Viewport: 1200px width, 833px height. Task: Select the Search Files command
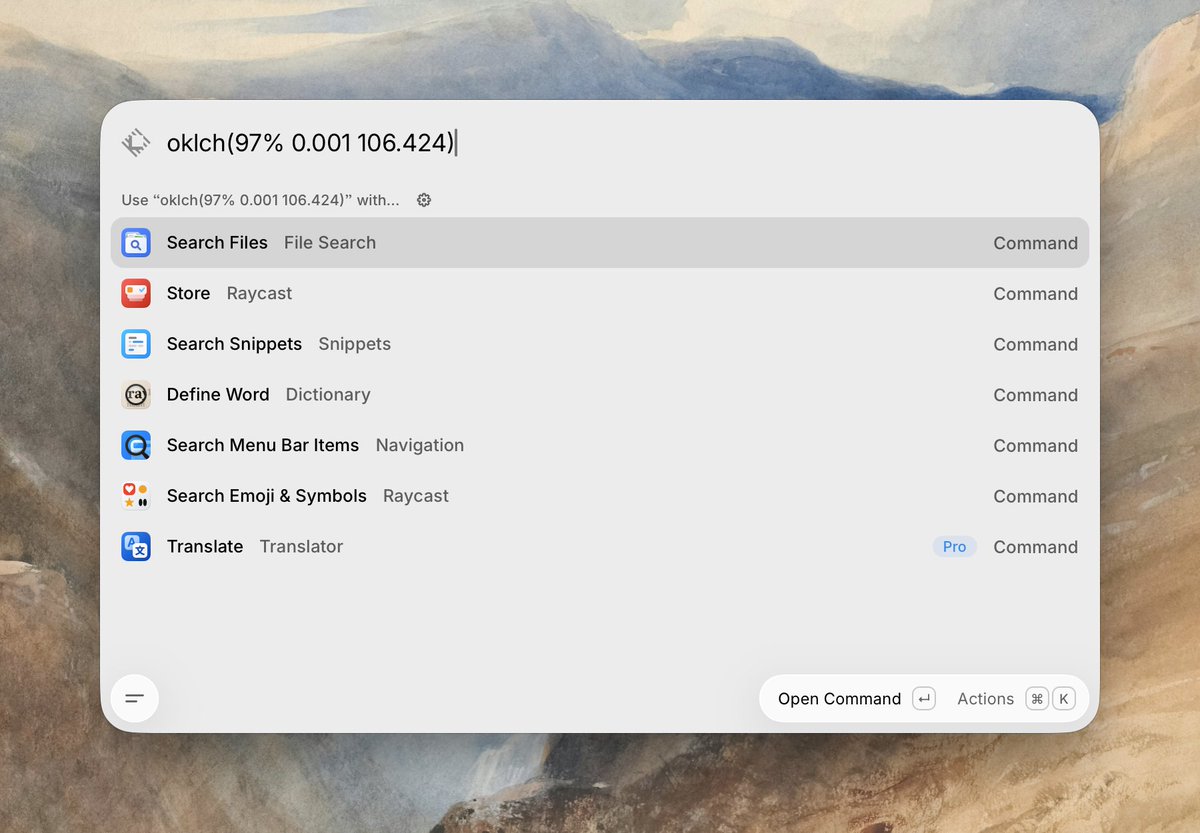(600, 243)
